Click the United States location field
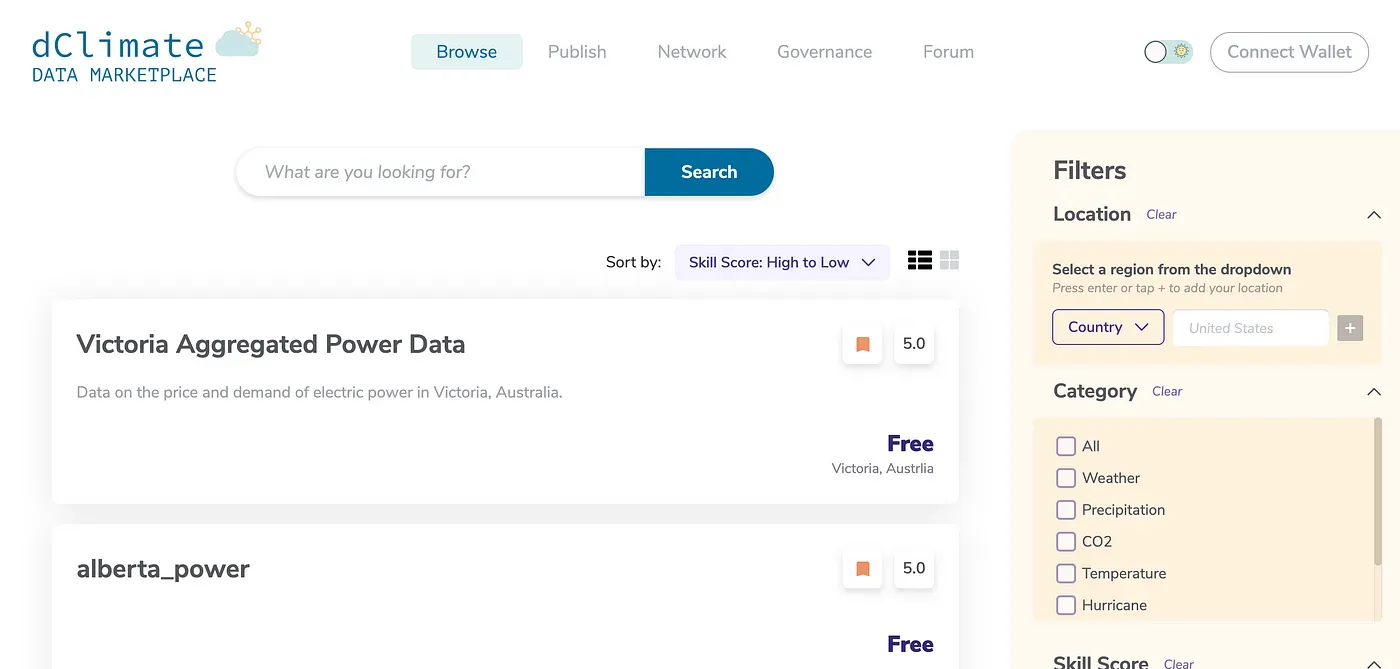 point(1251,328)
